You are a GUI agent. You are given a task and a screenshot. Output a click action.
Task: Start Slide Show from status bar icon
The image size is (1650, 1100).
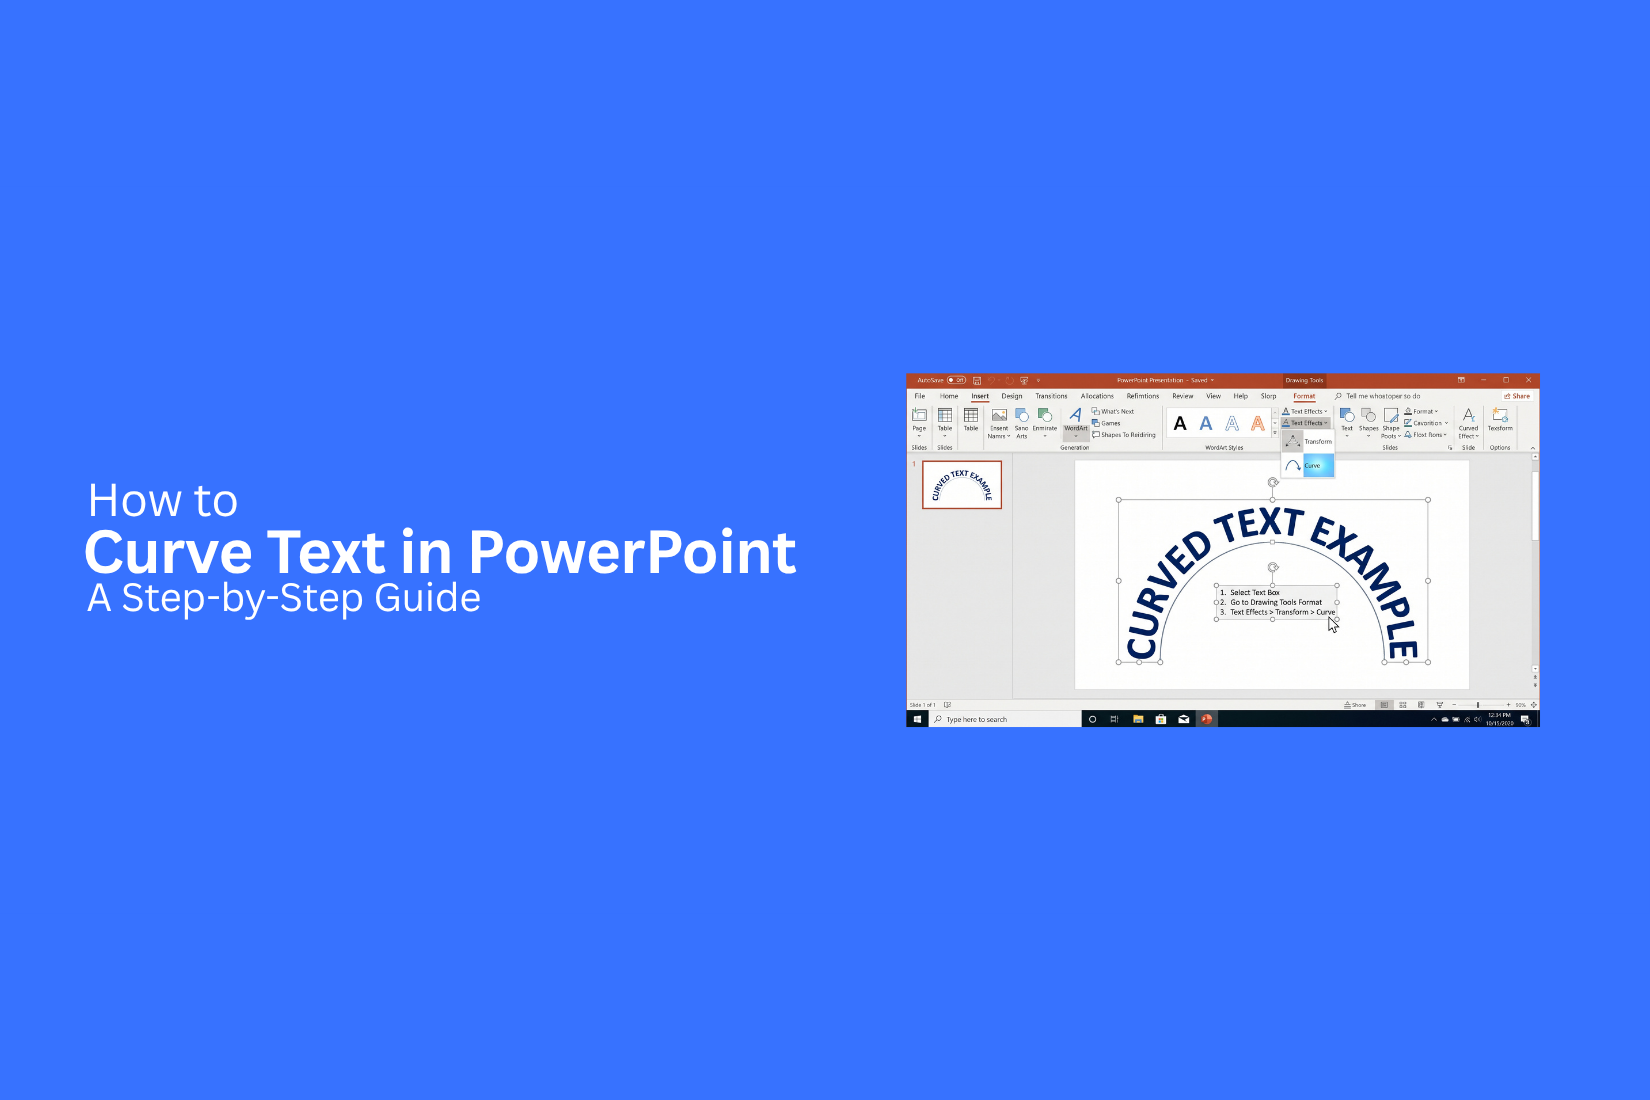tap(1439, 705)
